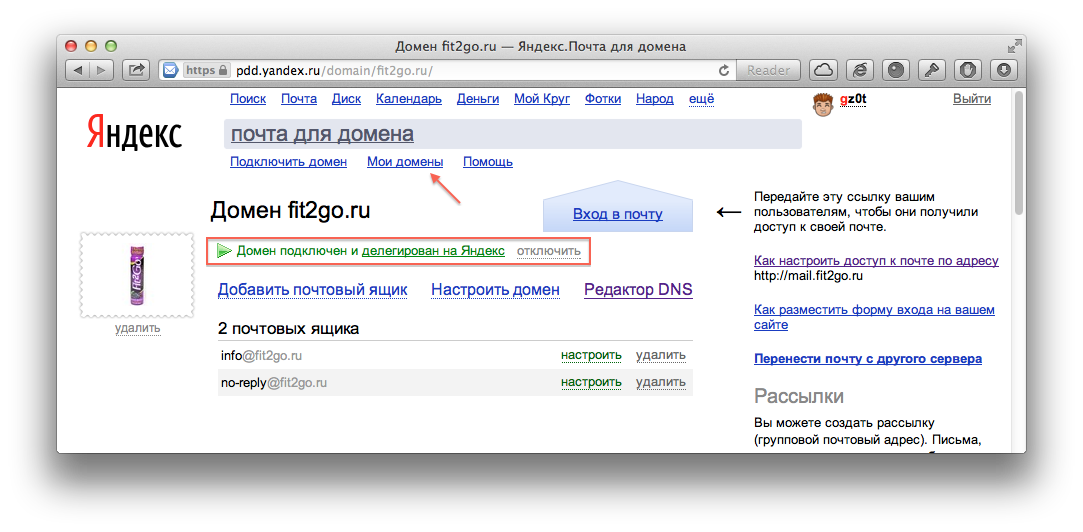Enter full screen with corner arrows icon

coord(1014,47)
